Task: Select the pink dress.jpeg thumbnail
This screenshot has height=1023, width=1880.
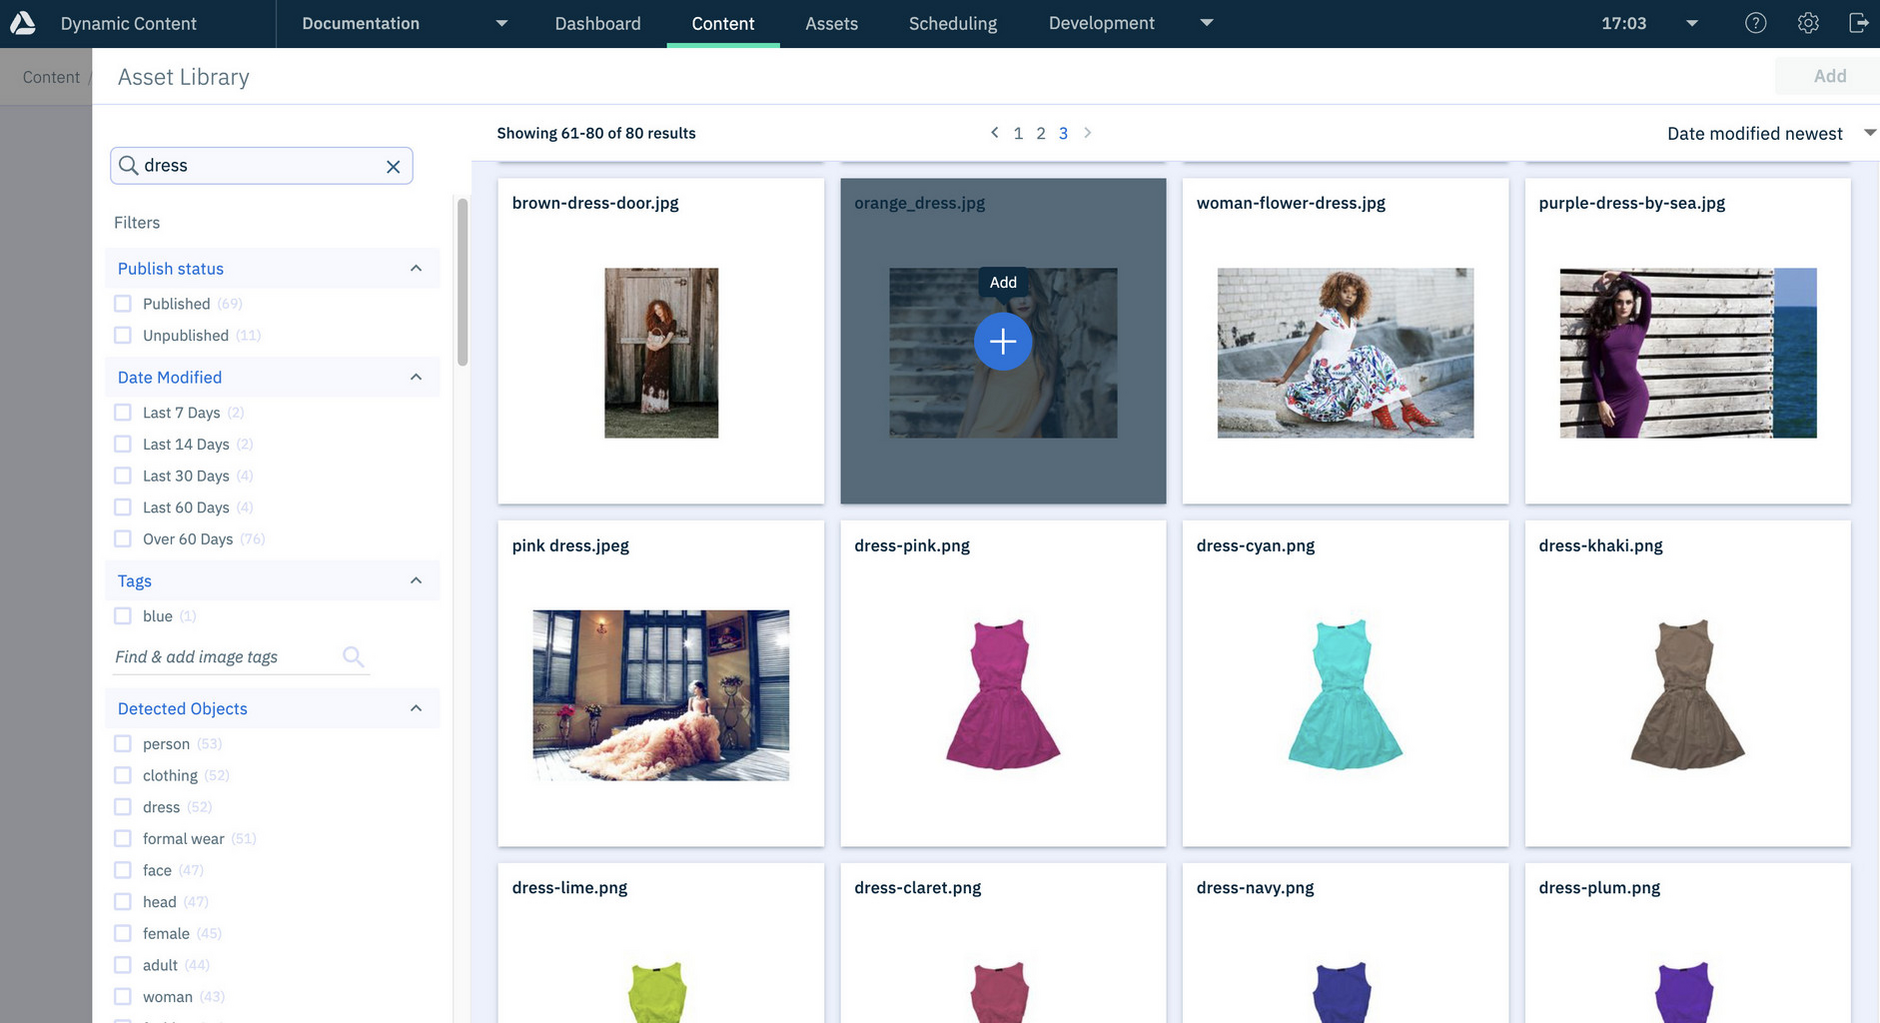Action: tap(661, 695)
